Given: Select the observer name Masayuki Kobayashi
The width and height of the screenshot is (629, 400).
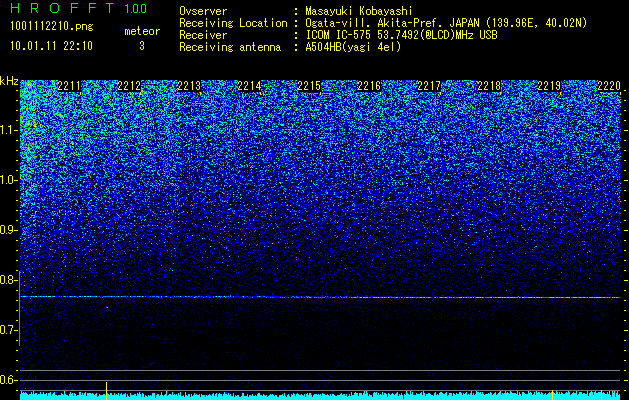Looking at the screenshot, I should coord(359,11).
